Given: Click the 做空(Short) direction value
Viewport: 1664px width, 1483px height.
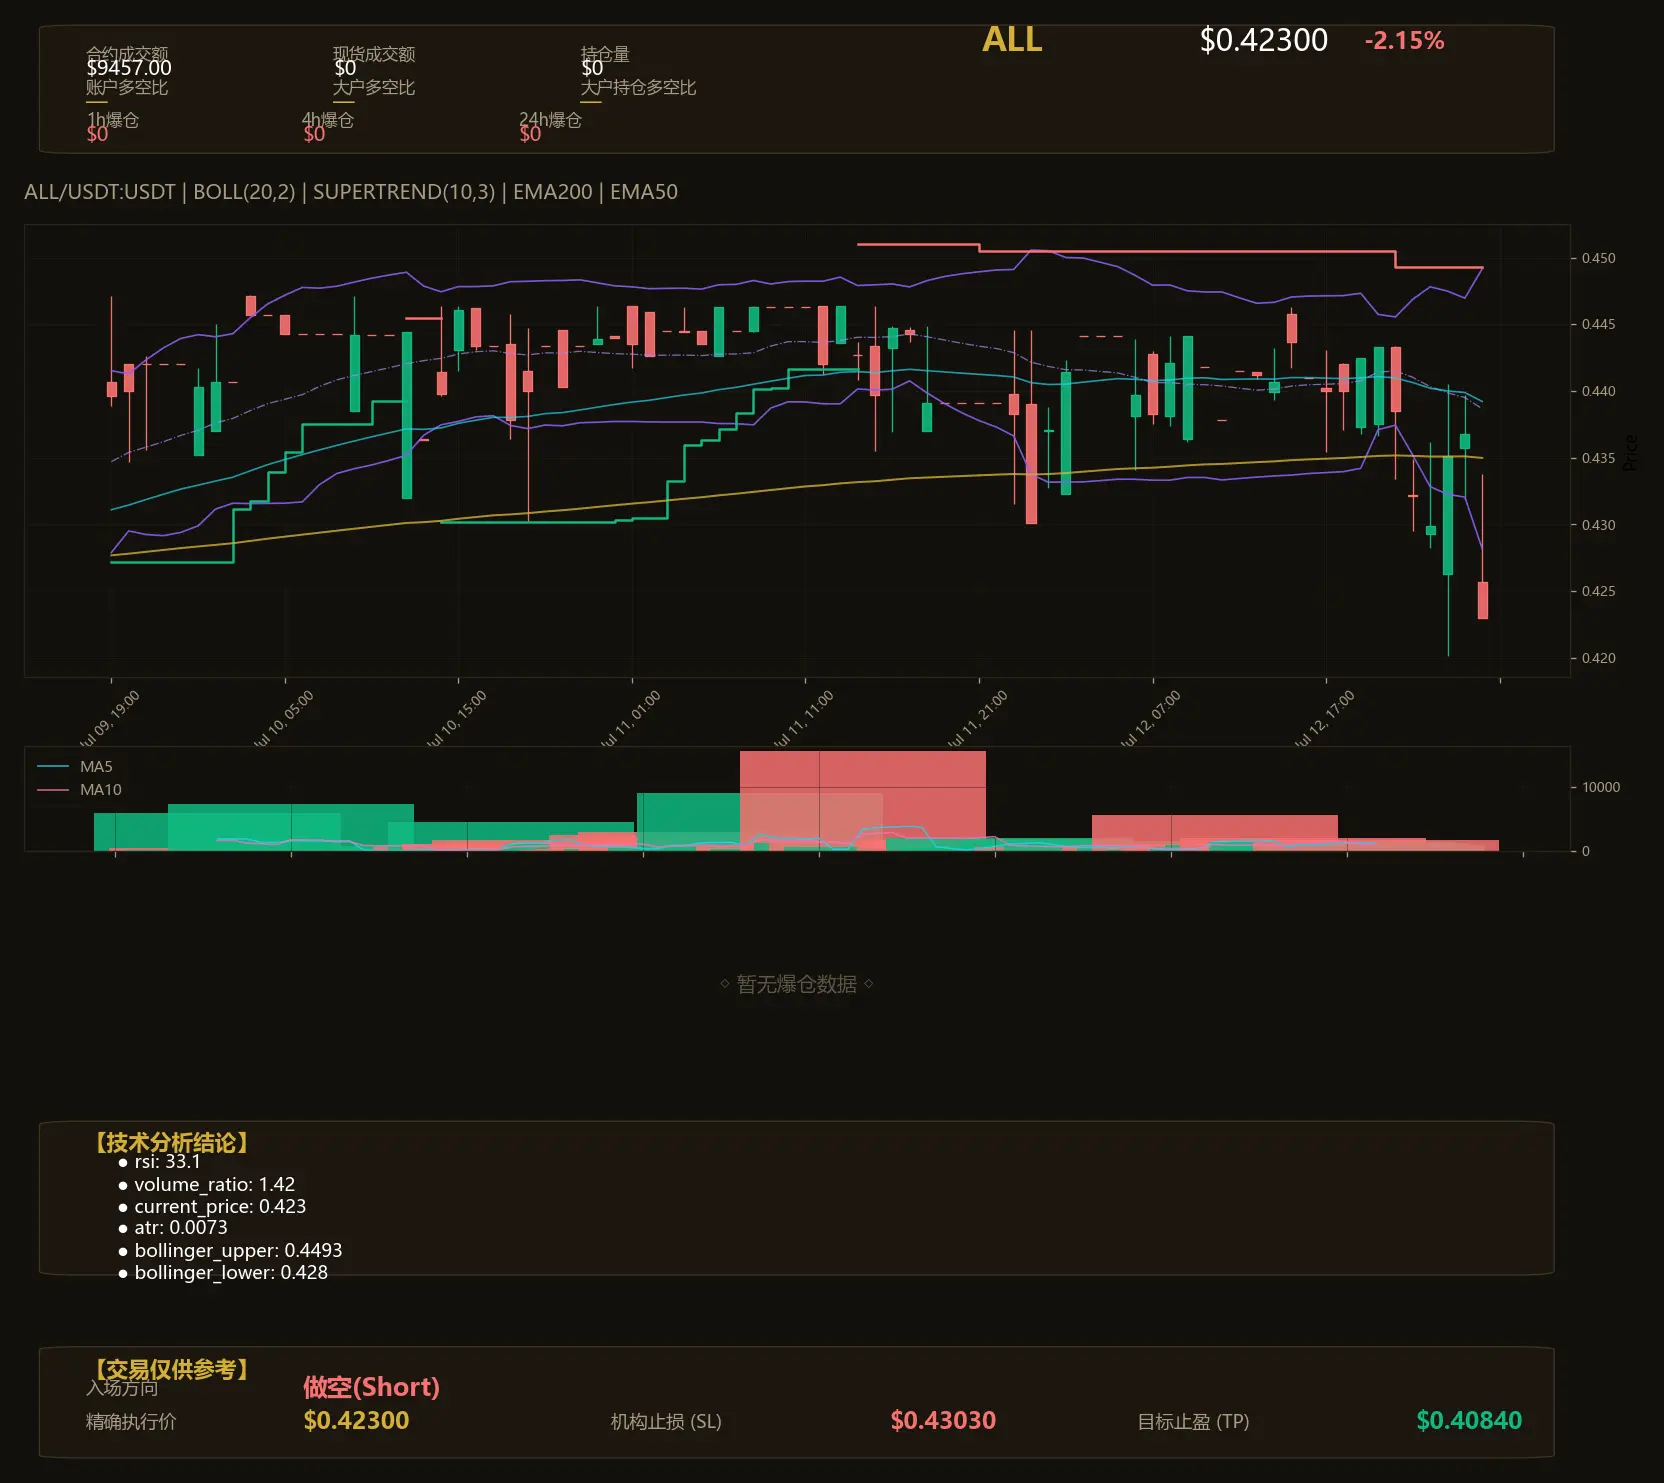Looking at the screenshot, I should 371,1387.
